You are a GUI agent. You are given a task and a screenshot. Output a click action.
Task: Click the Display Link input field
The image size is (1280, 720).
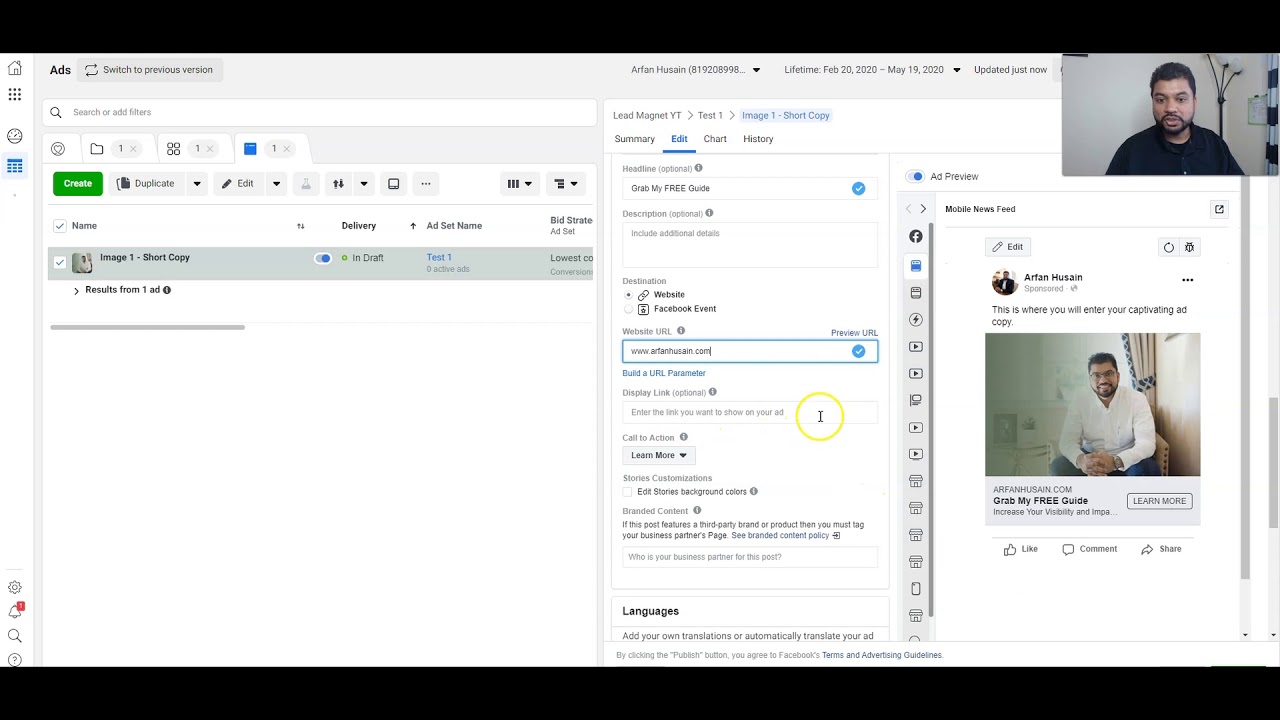(x=750, y=412)
